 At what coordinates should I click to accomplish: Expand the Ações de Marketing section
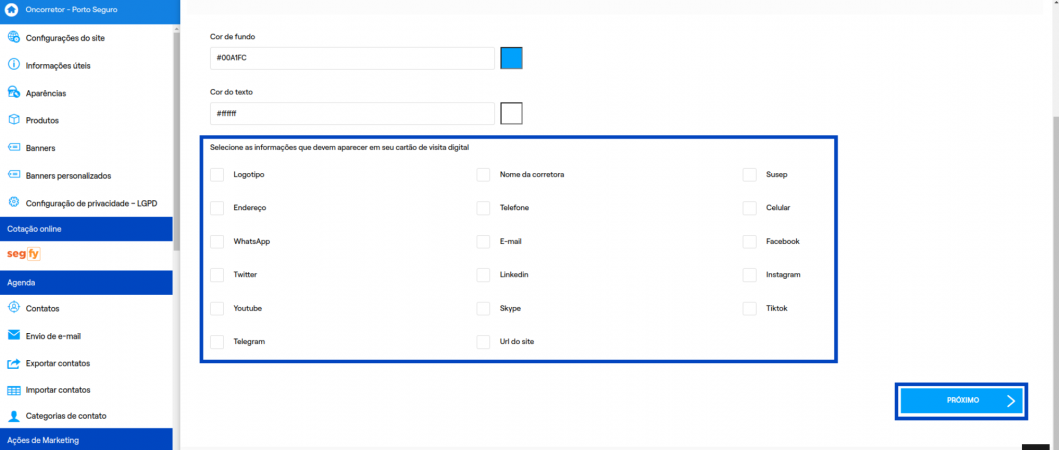pos(86,439)
